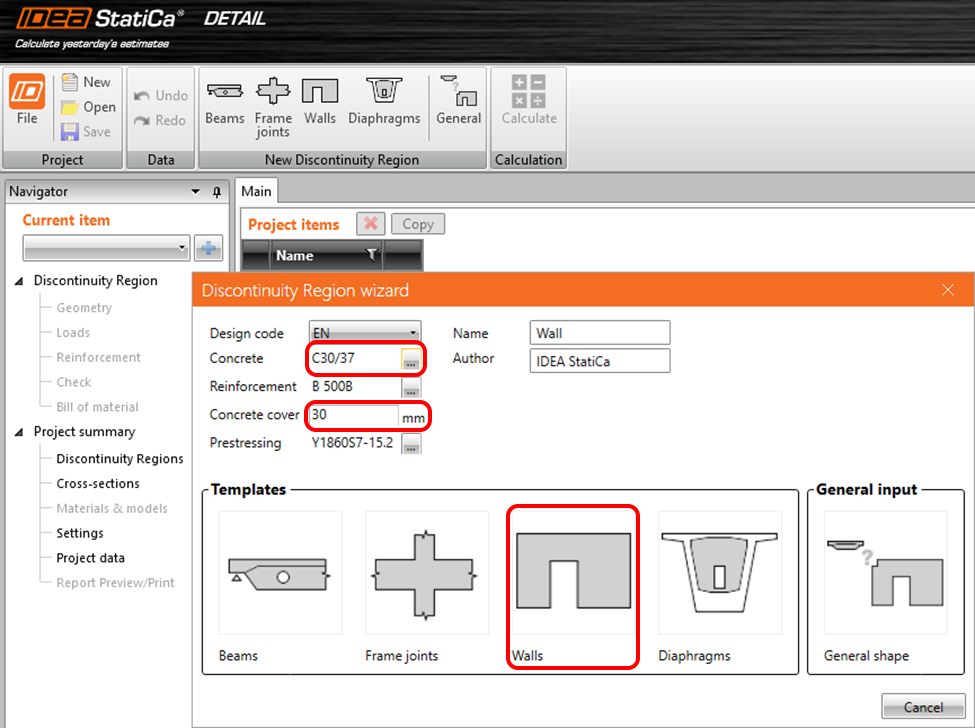Open the Design code dropdown
Screen dimensions: 975x728
364,333
